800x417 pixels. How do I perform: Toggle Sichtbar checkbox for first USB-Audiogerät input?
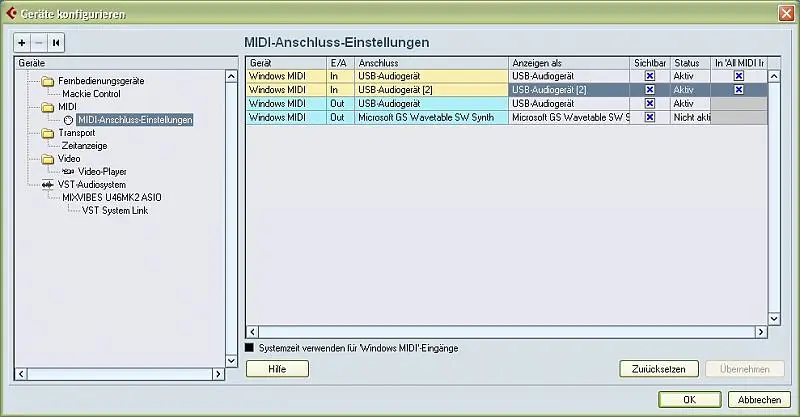tap(649, 76)
